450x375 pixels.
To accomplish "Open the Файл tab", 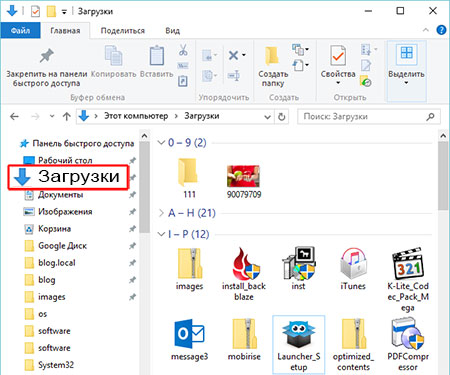I will point(20,31).
